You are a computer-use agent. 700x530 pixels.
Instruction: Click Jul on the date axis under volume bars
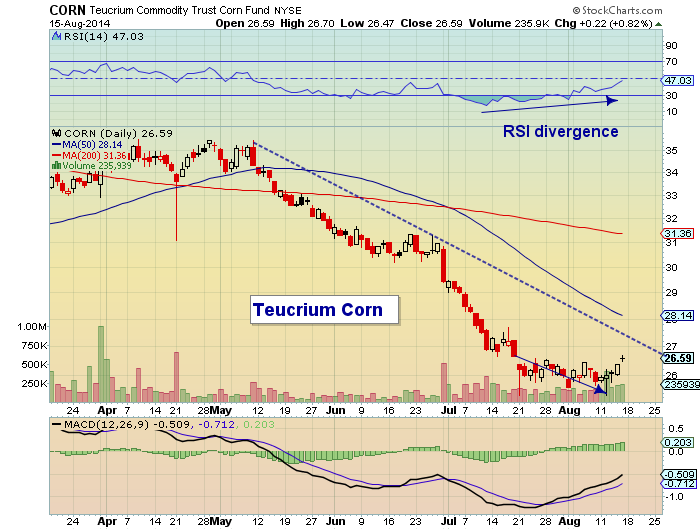pyautogui.click(x=448, y=410)
